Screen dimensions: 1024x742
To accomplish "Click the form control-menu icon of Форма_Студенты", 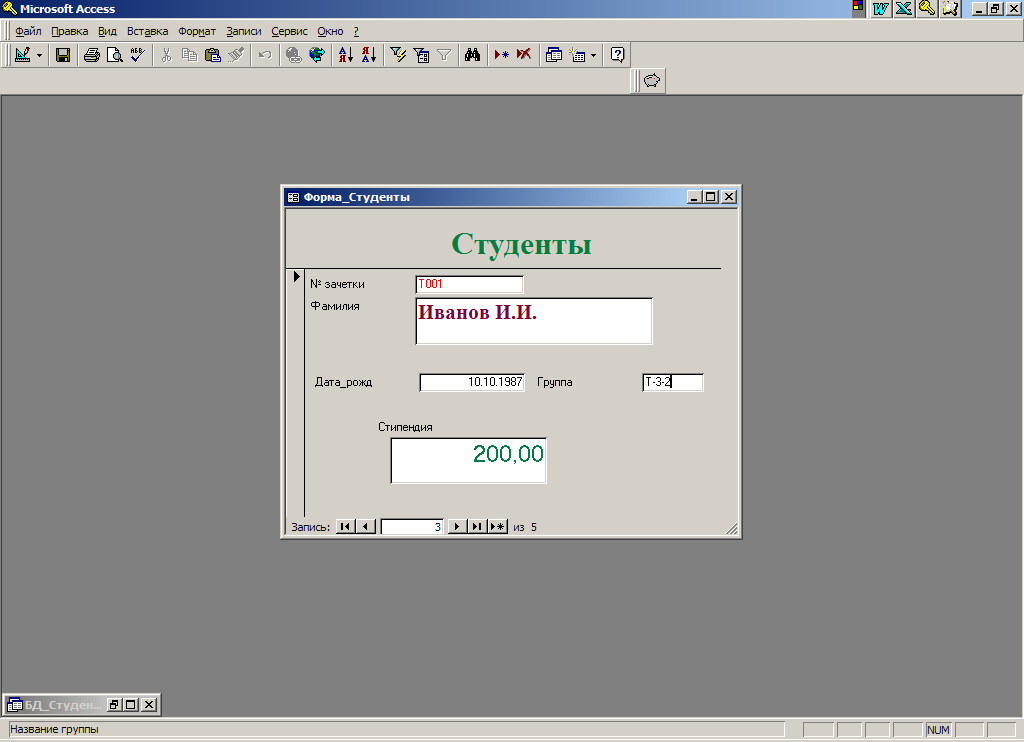I will tap(293, 197).
